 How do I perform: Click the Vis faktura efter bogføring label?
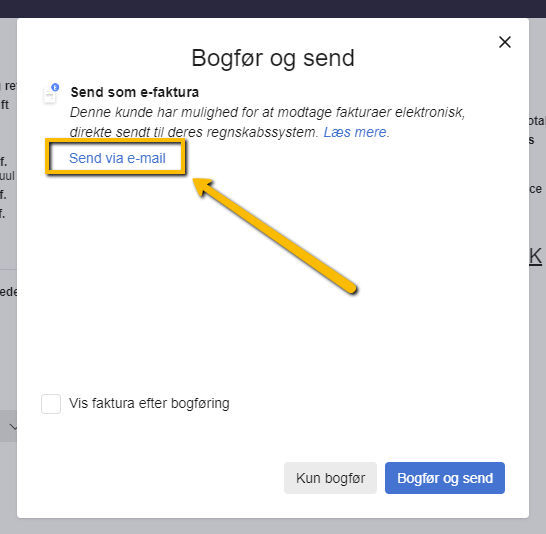(149, 403)
